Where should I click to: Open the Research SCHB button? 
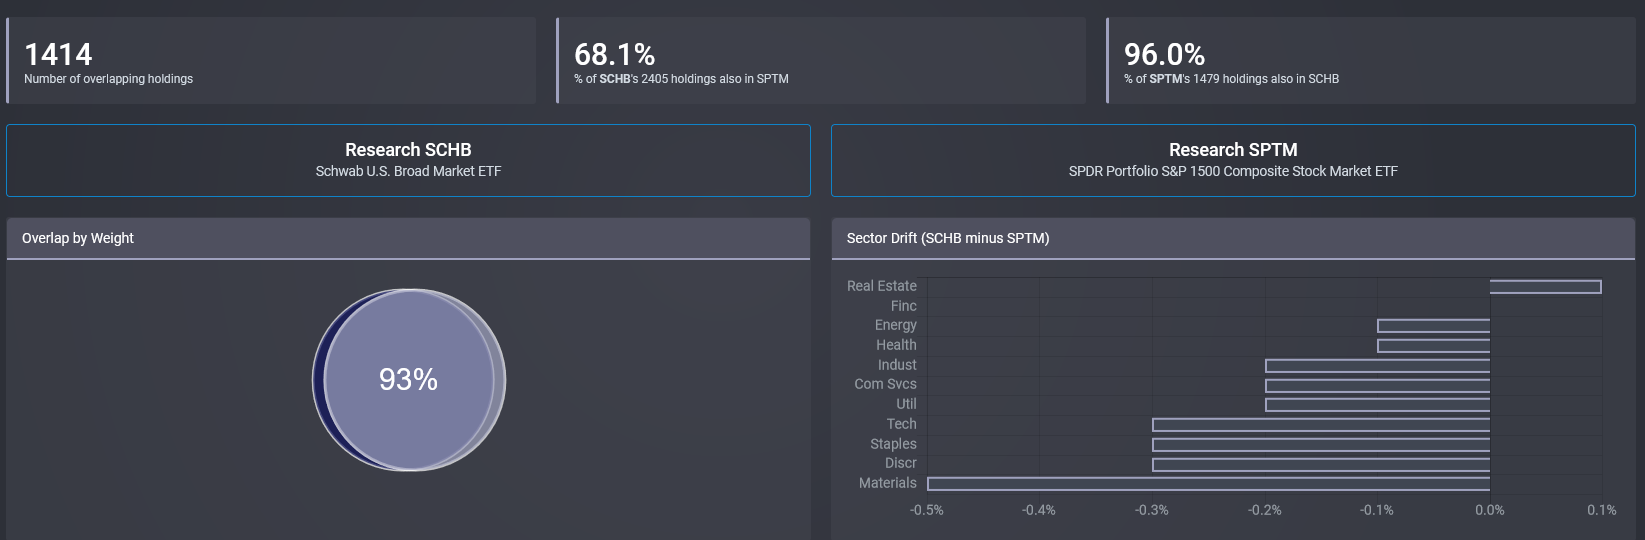408,160
